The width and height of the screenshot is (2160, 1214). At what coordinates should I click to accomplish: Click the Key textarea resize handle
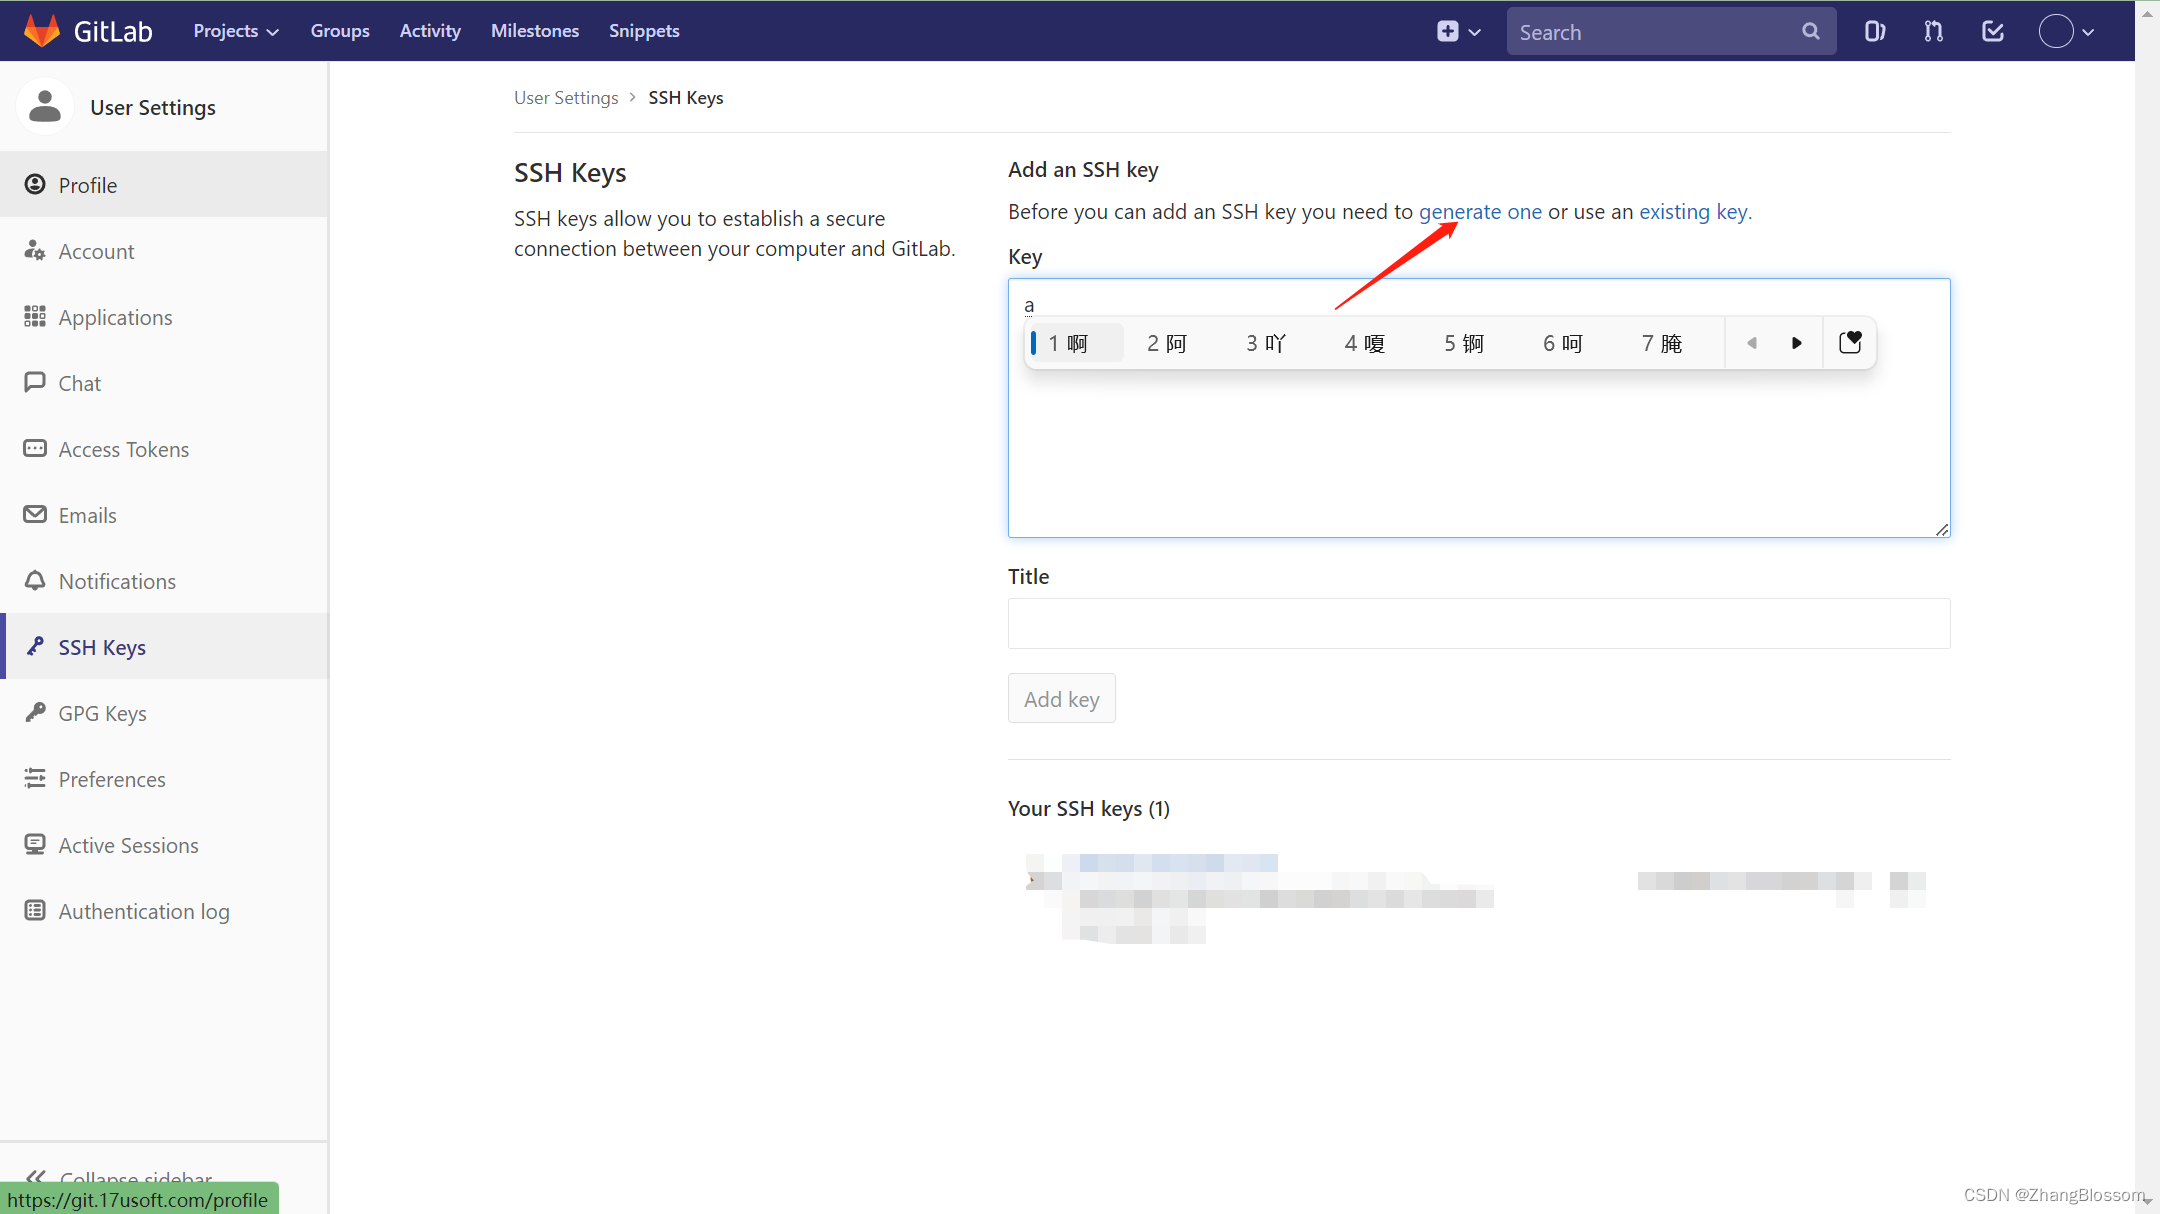tap(1941, 529)
